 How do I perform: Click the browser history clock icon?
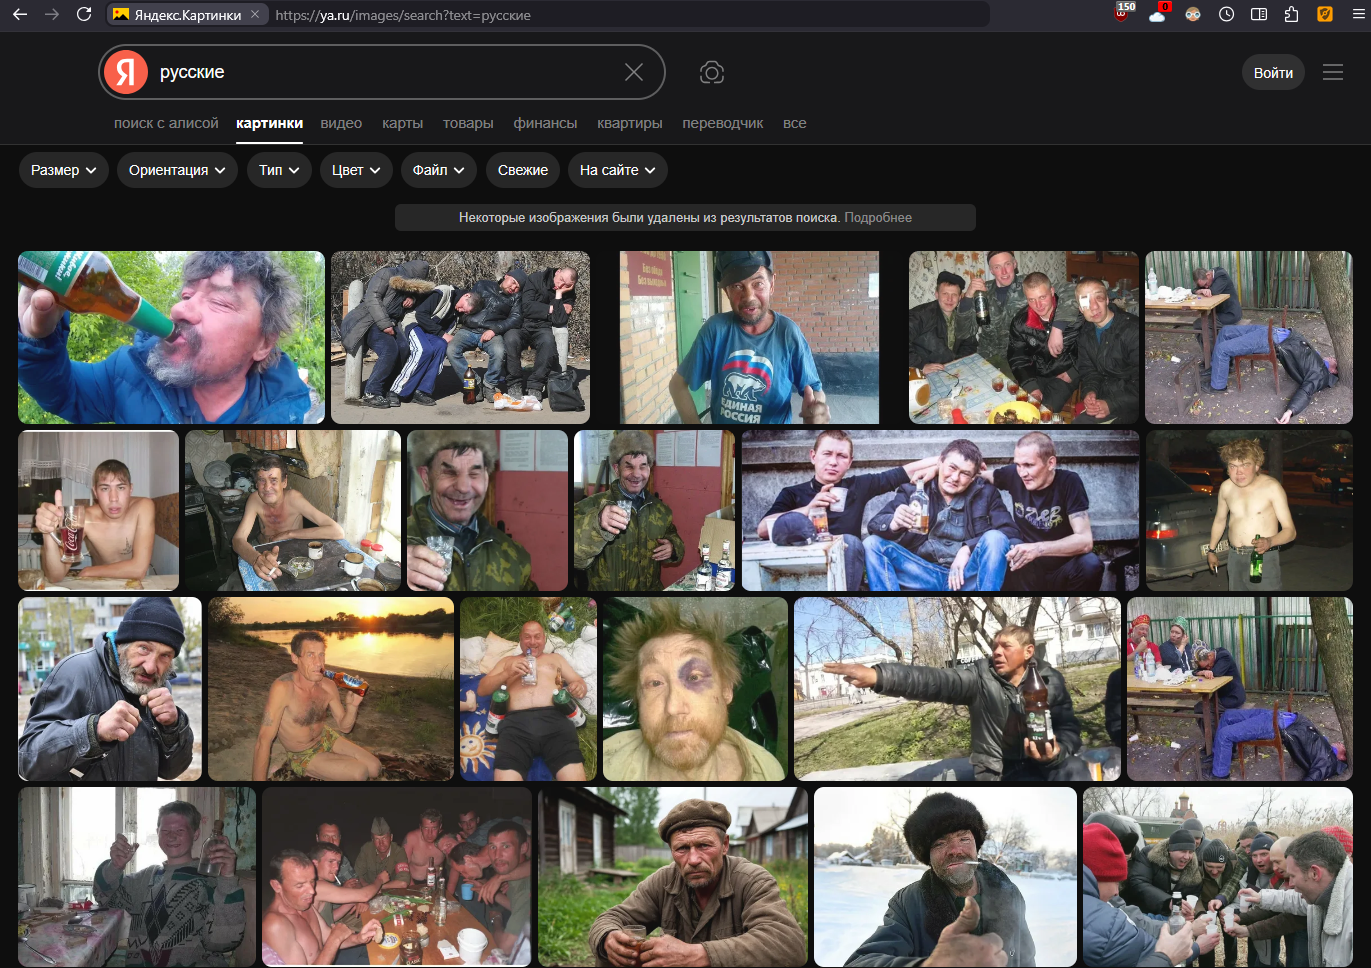point(1226,14)
